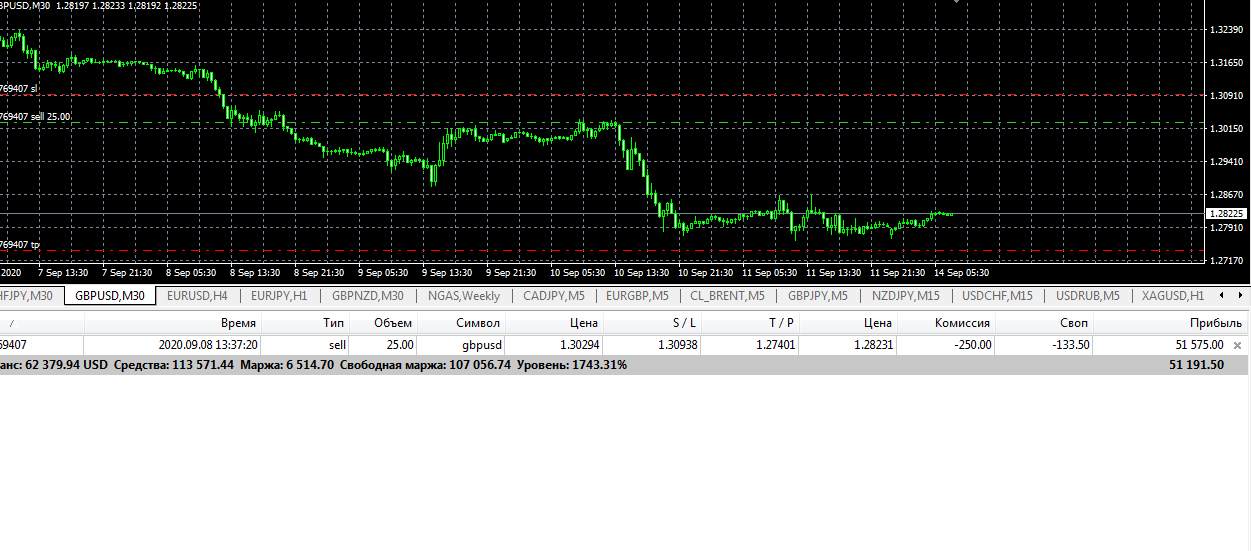
Task: Switch to GBPNZD,M30 chart tab
Action: pos(367,296)
